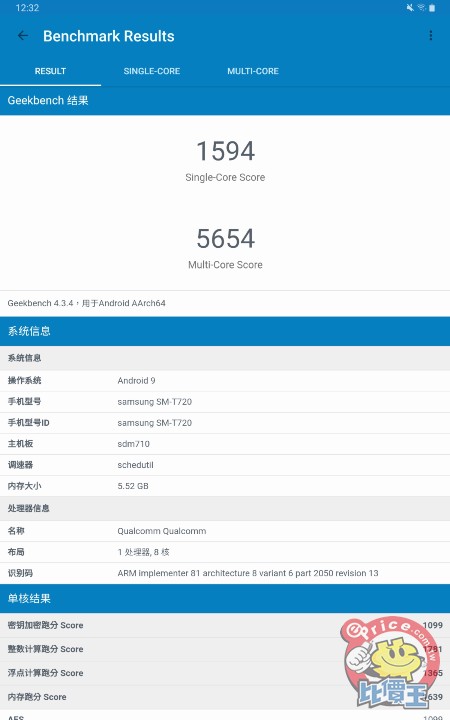
Task: Tap the Multi-Core Score label
Action: tap(225, 264)
